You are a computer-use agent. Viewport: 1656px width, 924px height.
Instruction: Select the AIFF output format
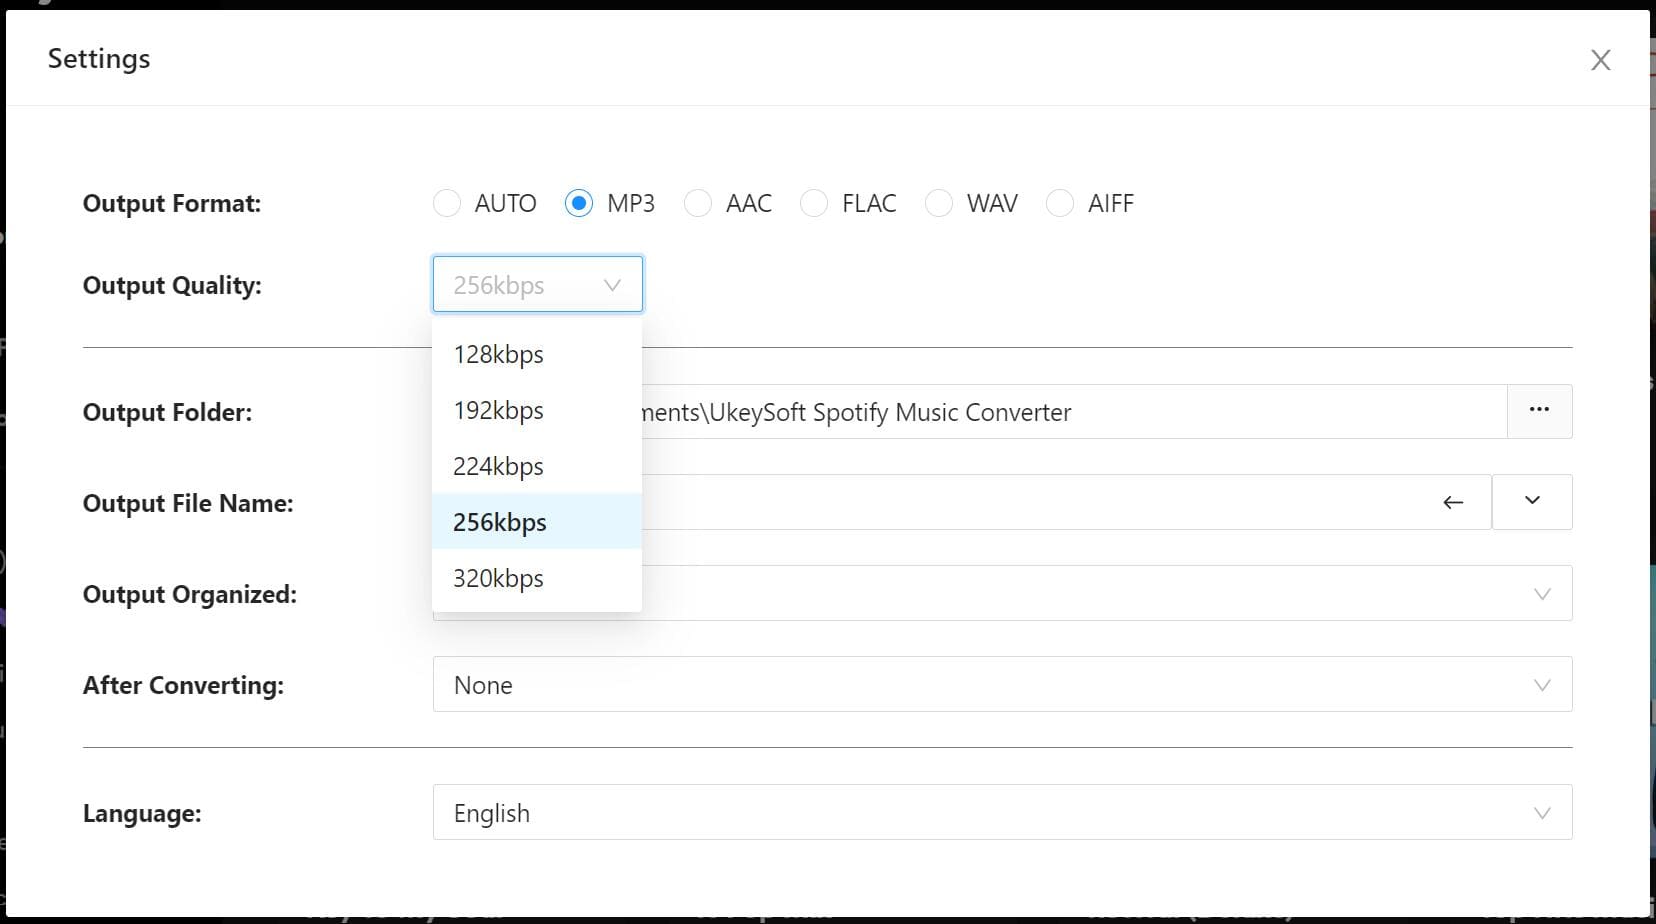pos(1060,203)
